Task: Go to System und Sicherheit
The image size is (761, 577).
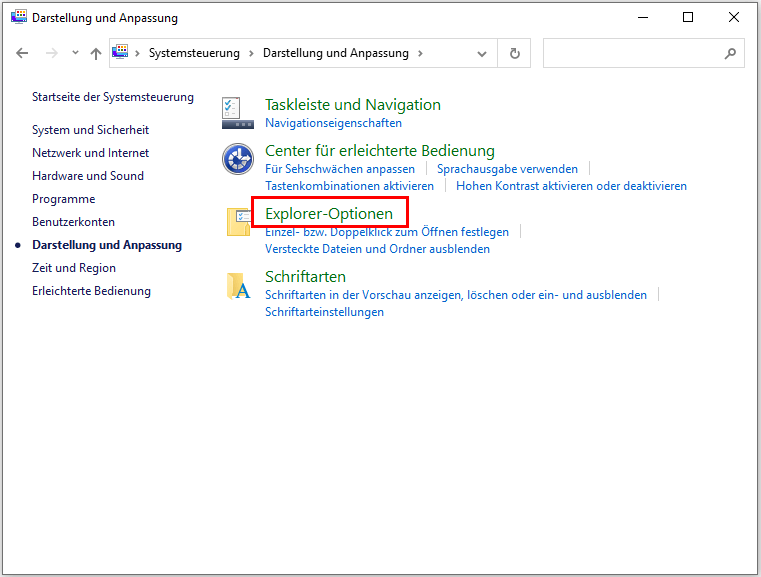Action: tap(90, 130)
